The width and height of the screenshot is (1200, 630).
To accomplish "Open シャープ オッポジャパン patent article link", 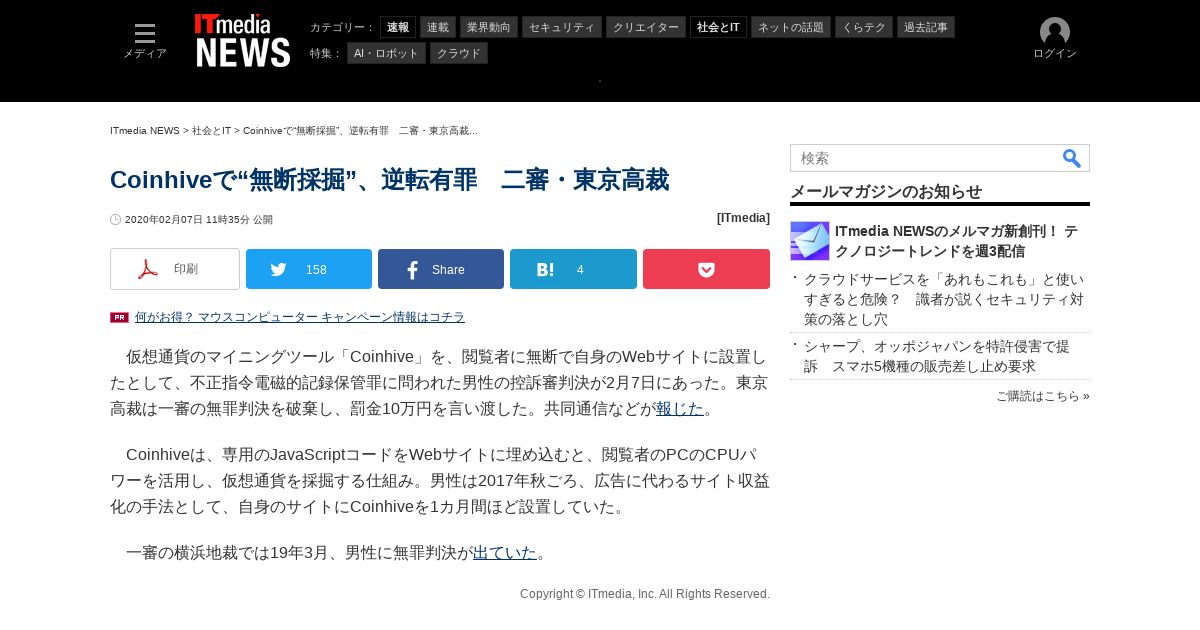I will (937, 356).
